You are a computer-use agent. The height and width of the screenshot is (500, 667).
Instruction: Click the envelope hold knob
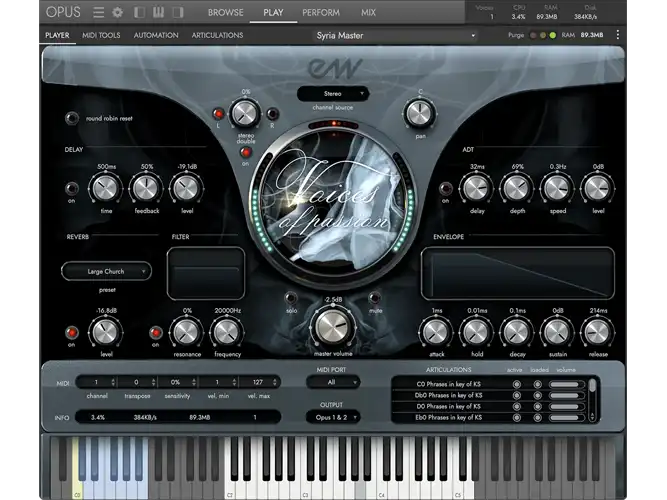tap(476, 332)
